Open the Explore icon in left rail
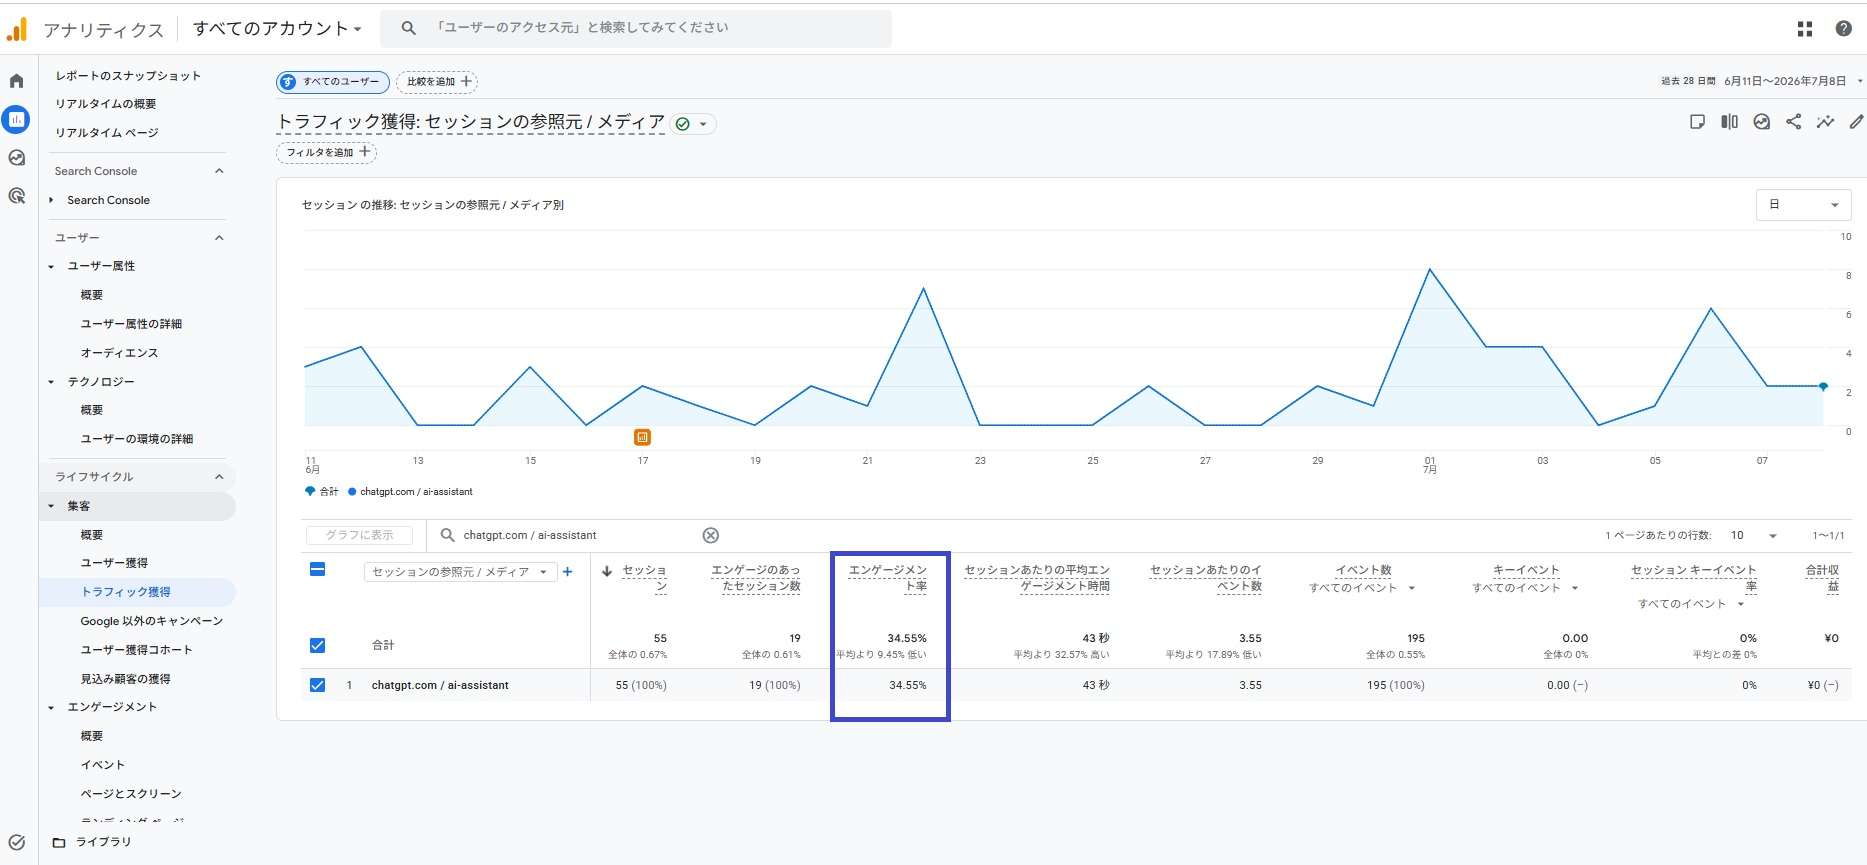Screen dimensions: 1867x865 pyautogui.click(x=16, y=158)
